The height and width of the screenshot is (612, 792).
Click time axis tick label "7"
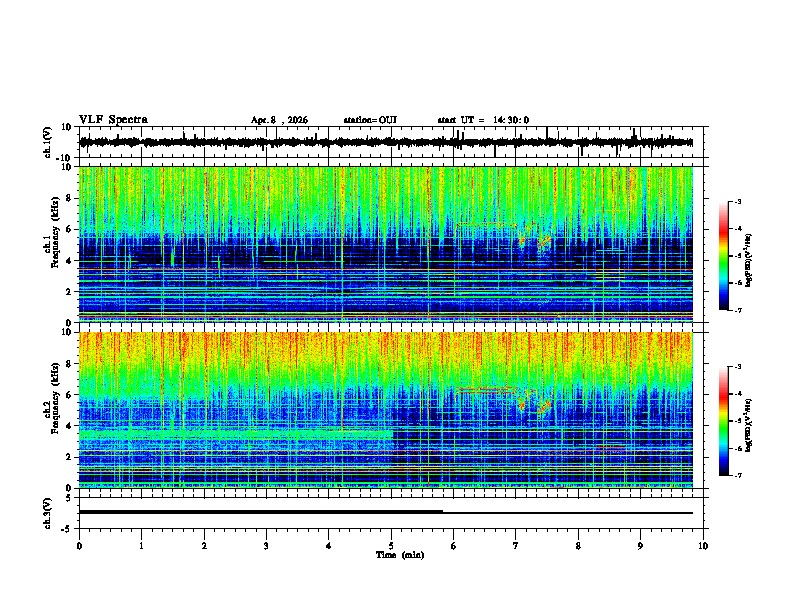[x=516, y=546]
